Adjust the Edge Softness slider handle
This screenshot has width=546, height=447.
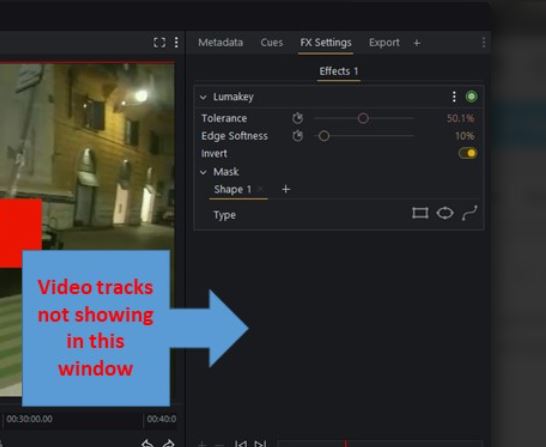pos(324,136)
